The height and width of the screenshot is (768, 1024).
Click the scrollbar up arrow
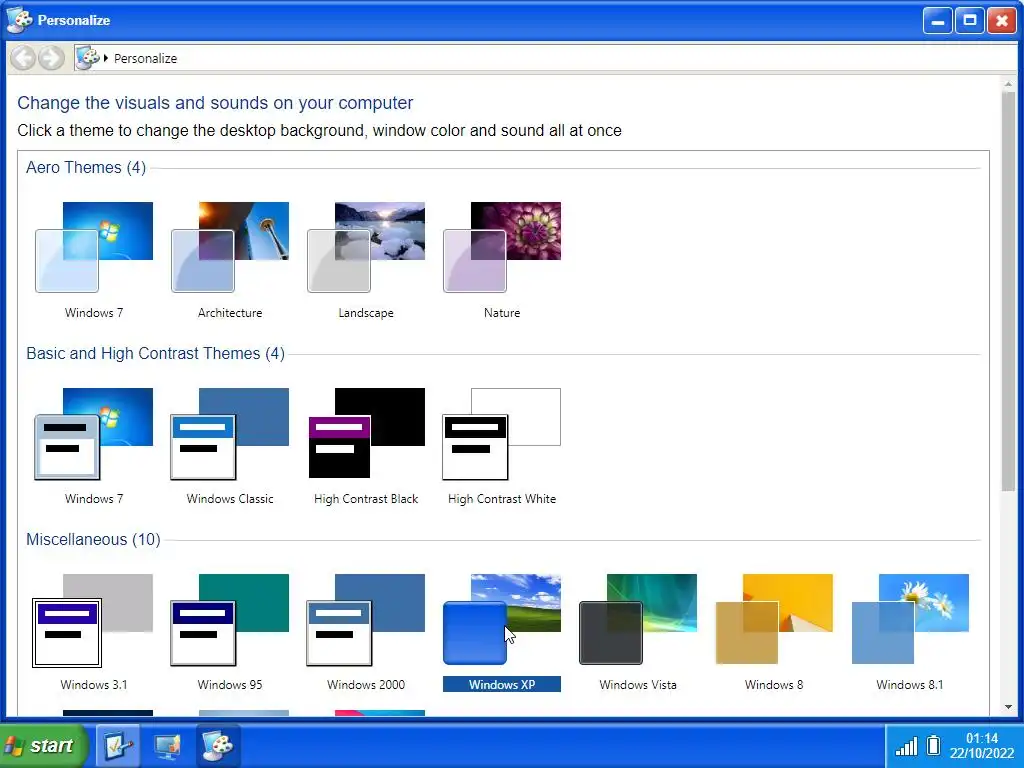(x=1008, y=84)
